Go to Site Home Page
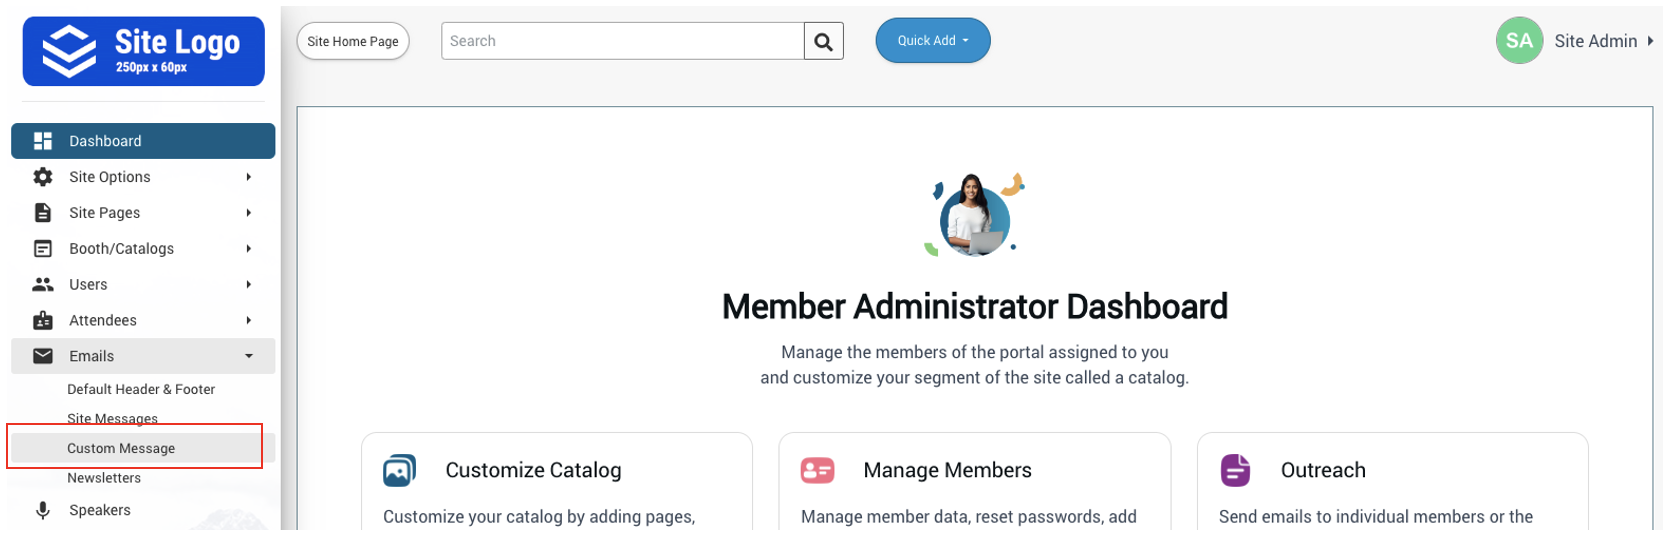Viewport: 1664px width, 536px height. click(353, 41)
